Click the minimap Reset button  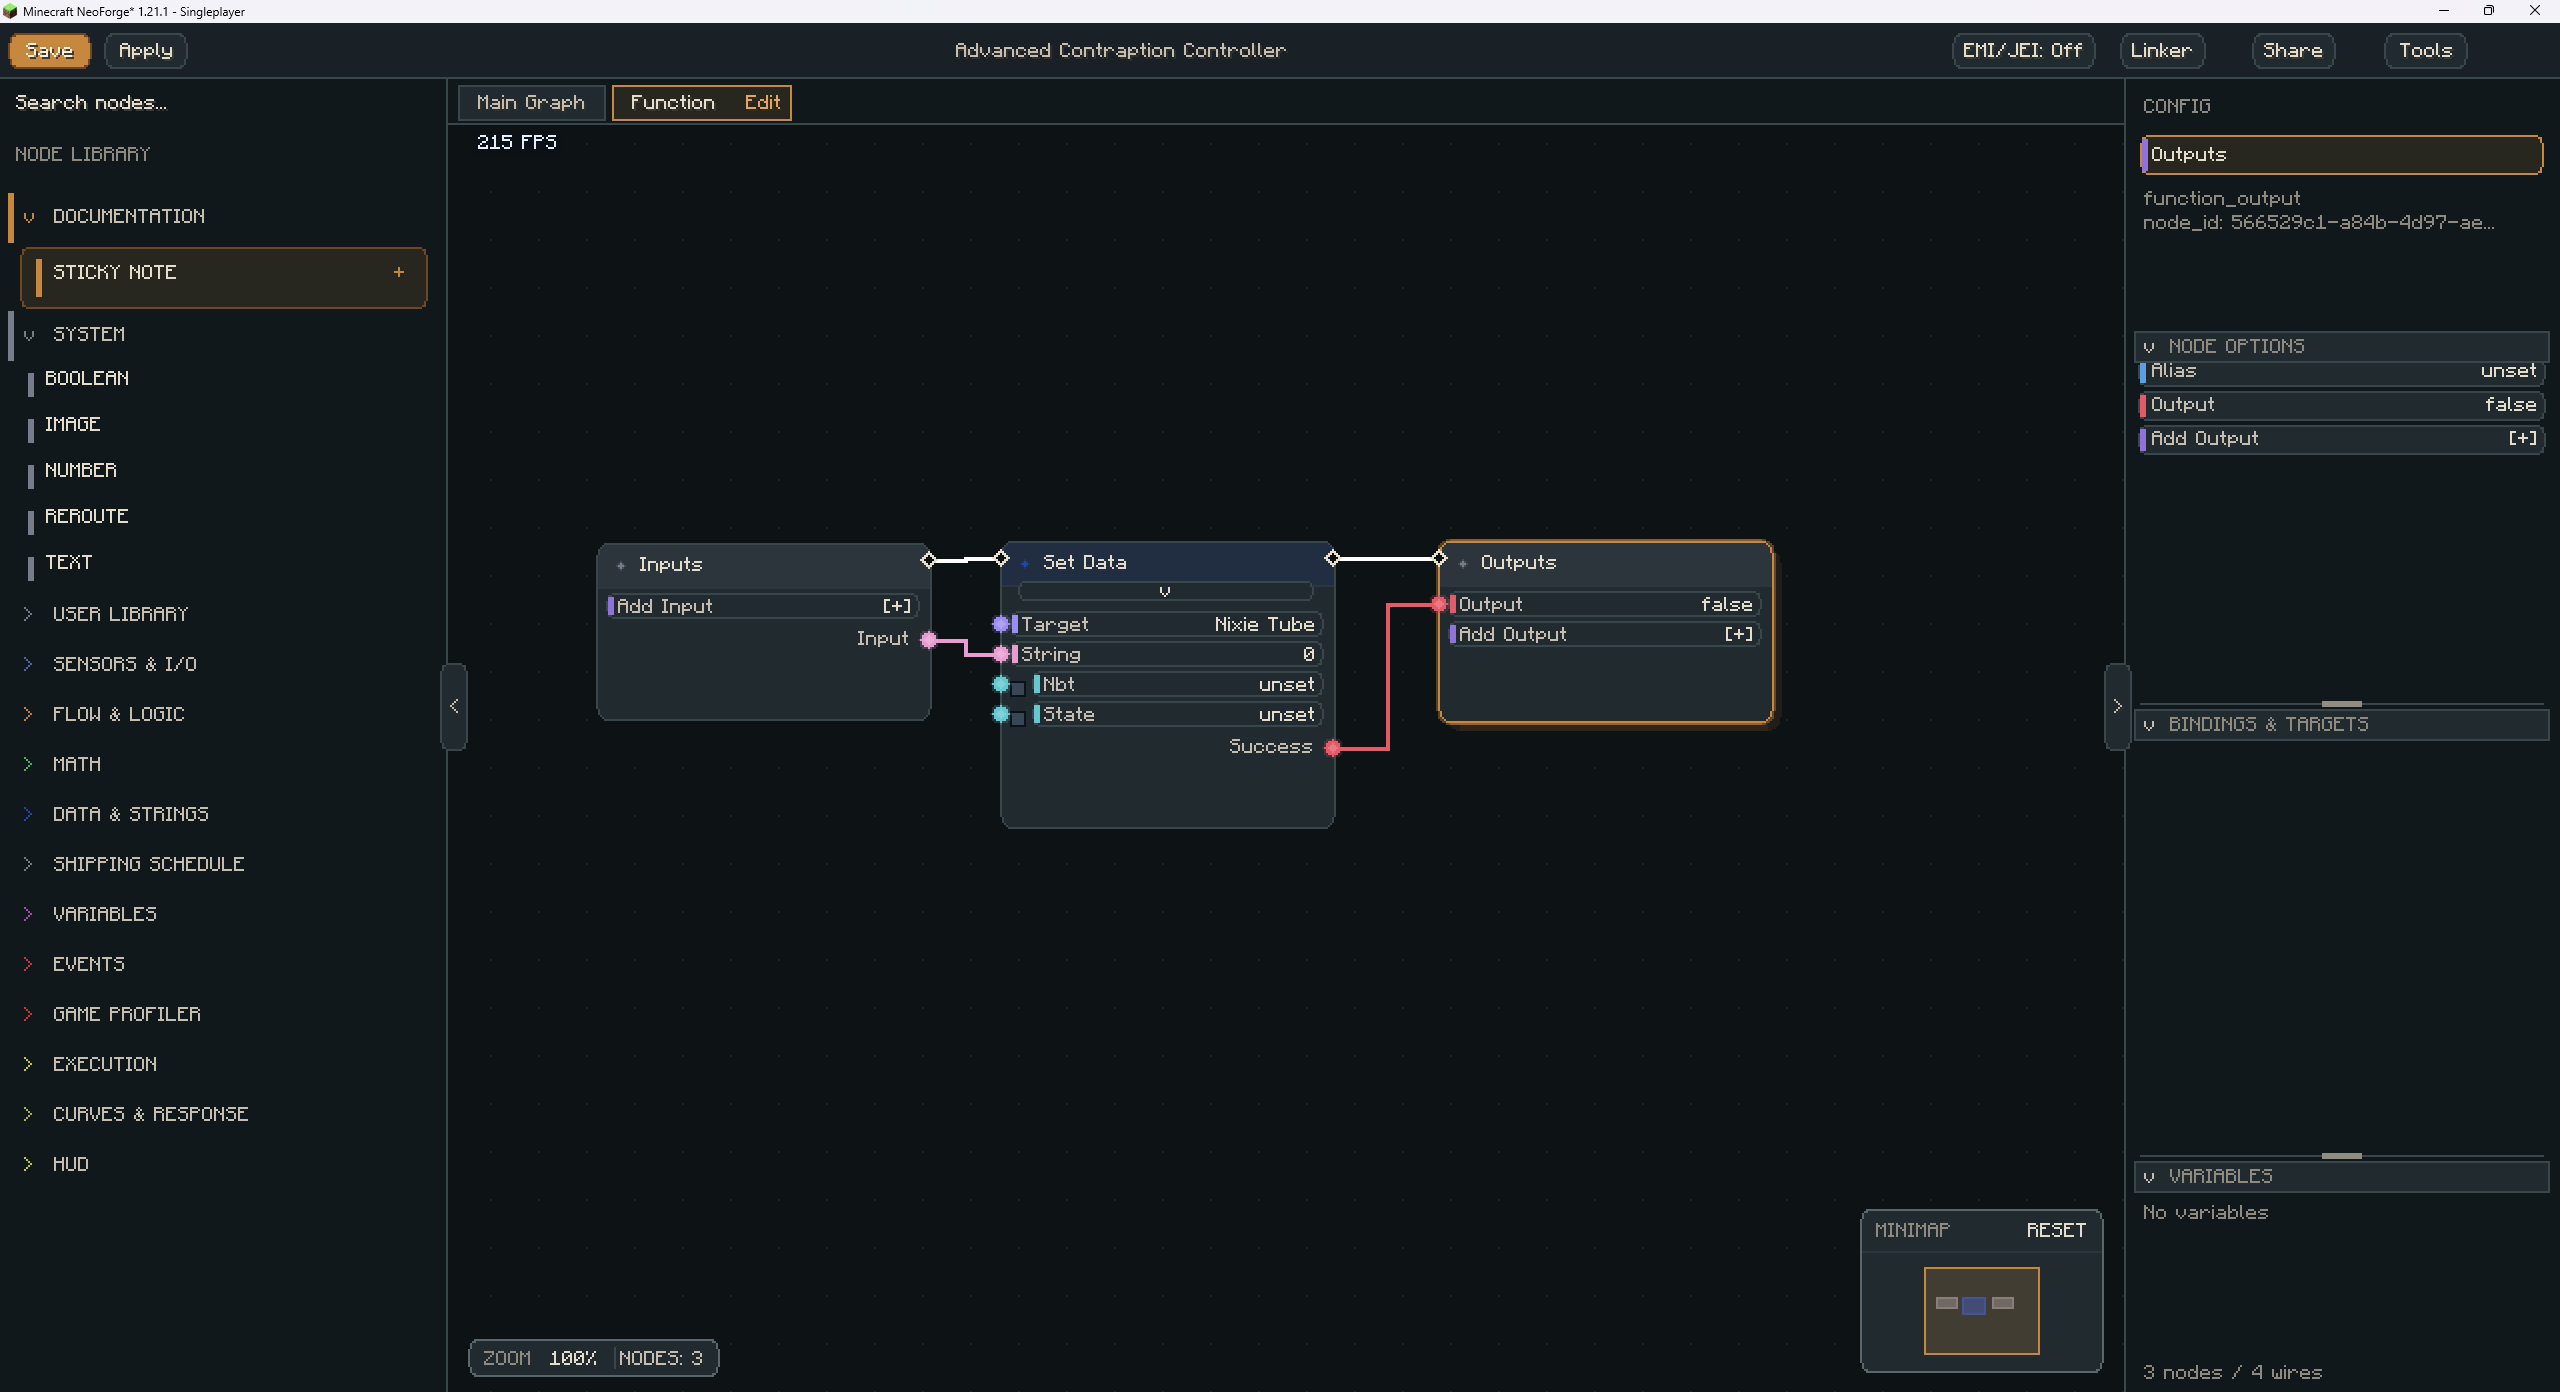coord(2056,1230)
